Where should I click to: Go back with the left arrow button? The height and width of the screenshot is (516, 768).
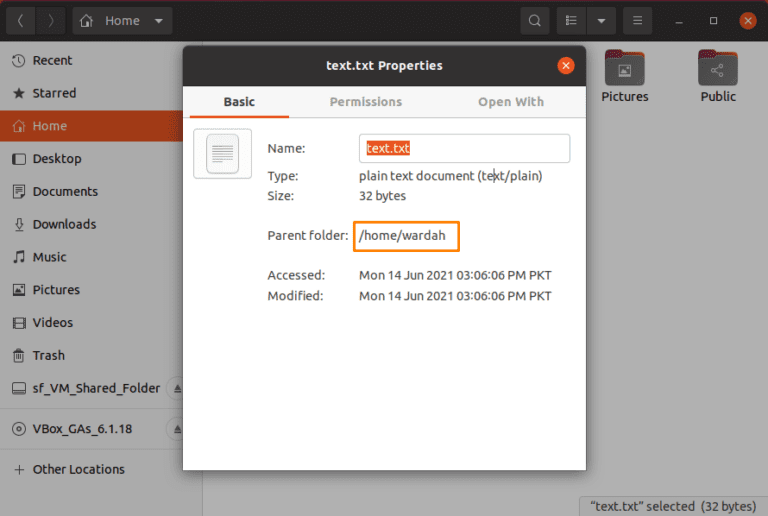[21, 21]
